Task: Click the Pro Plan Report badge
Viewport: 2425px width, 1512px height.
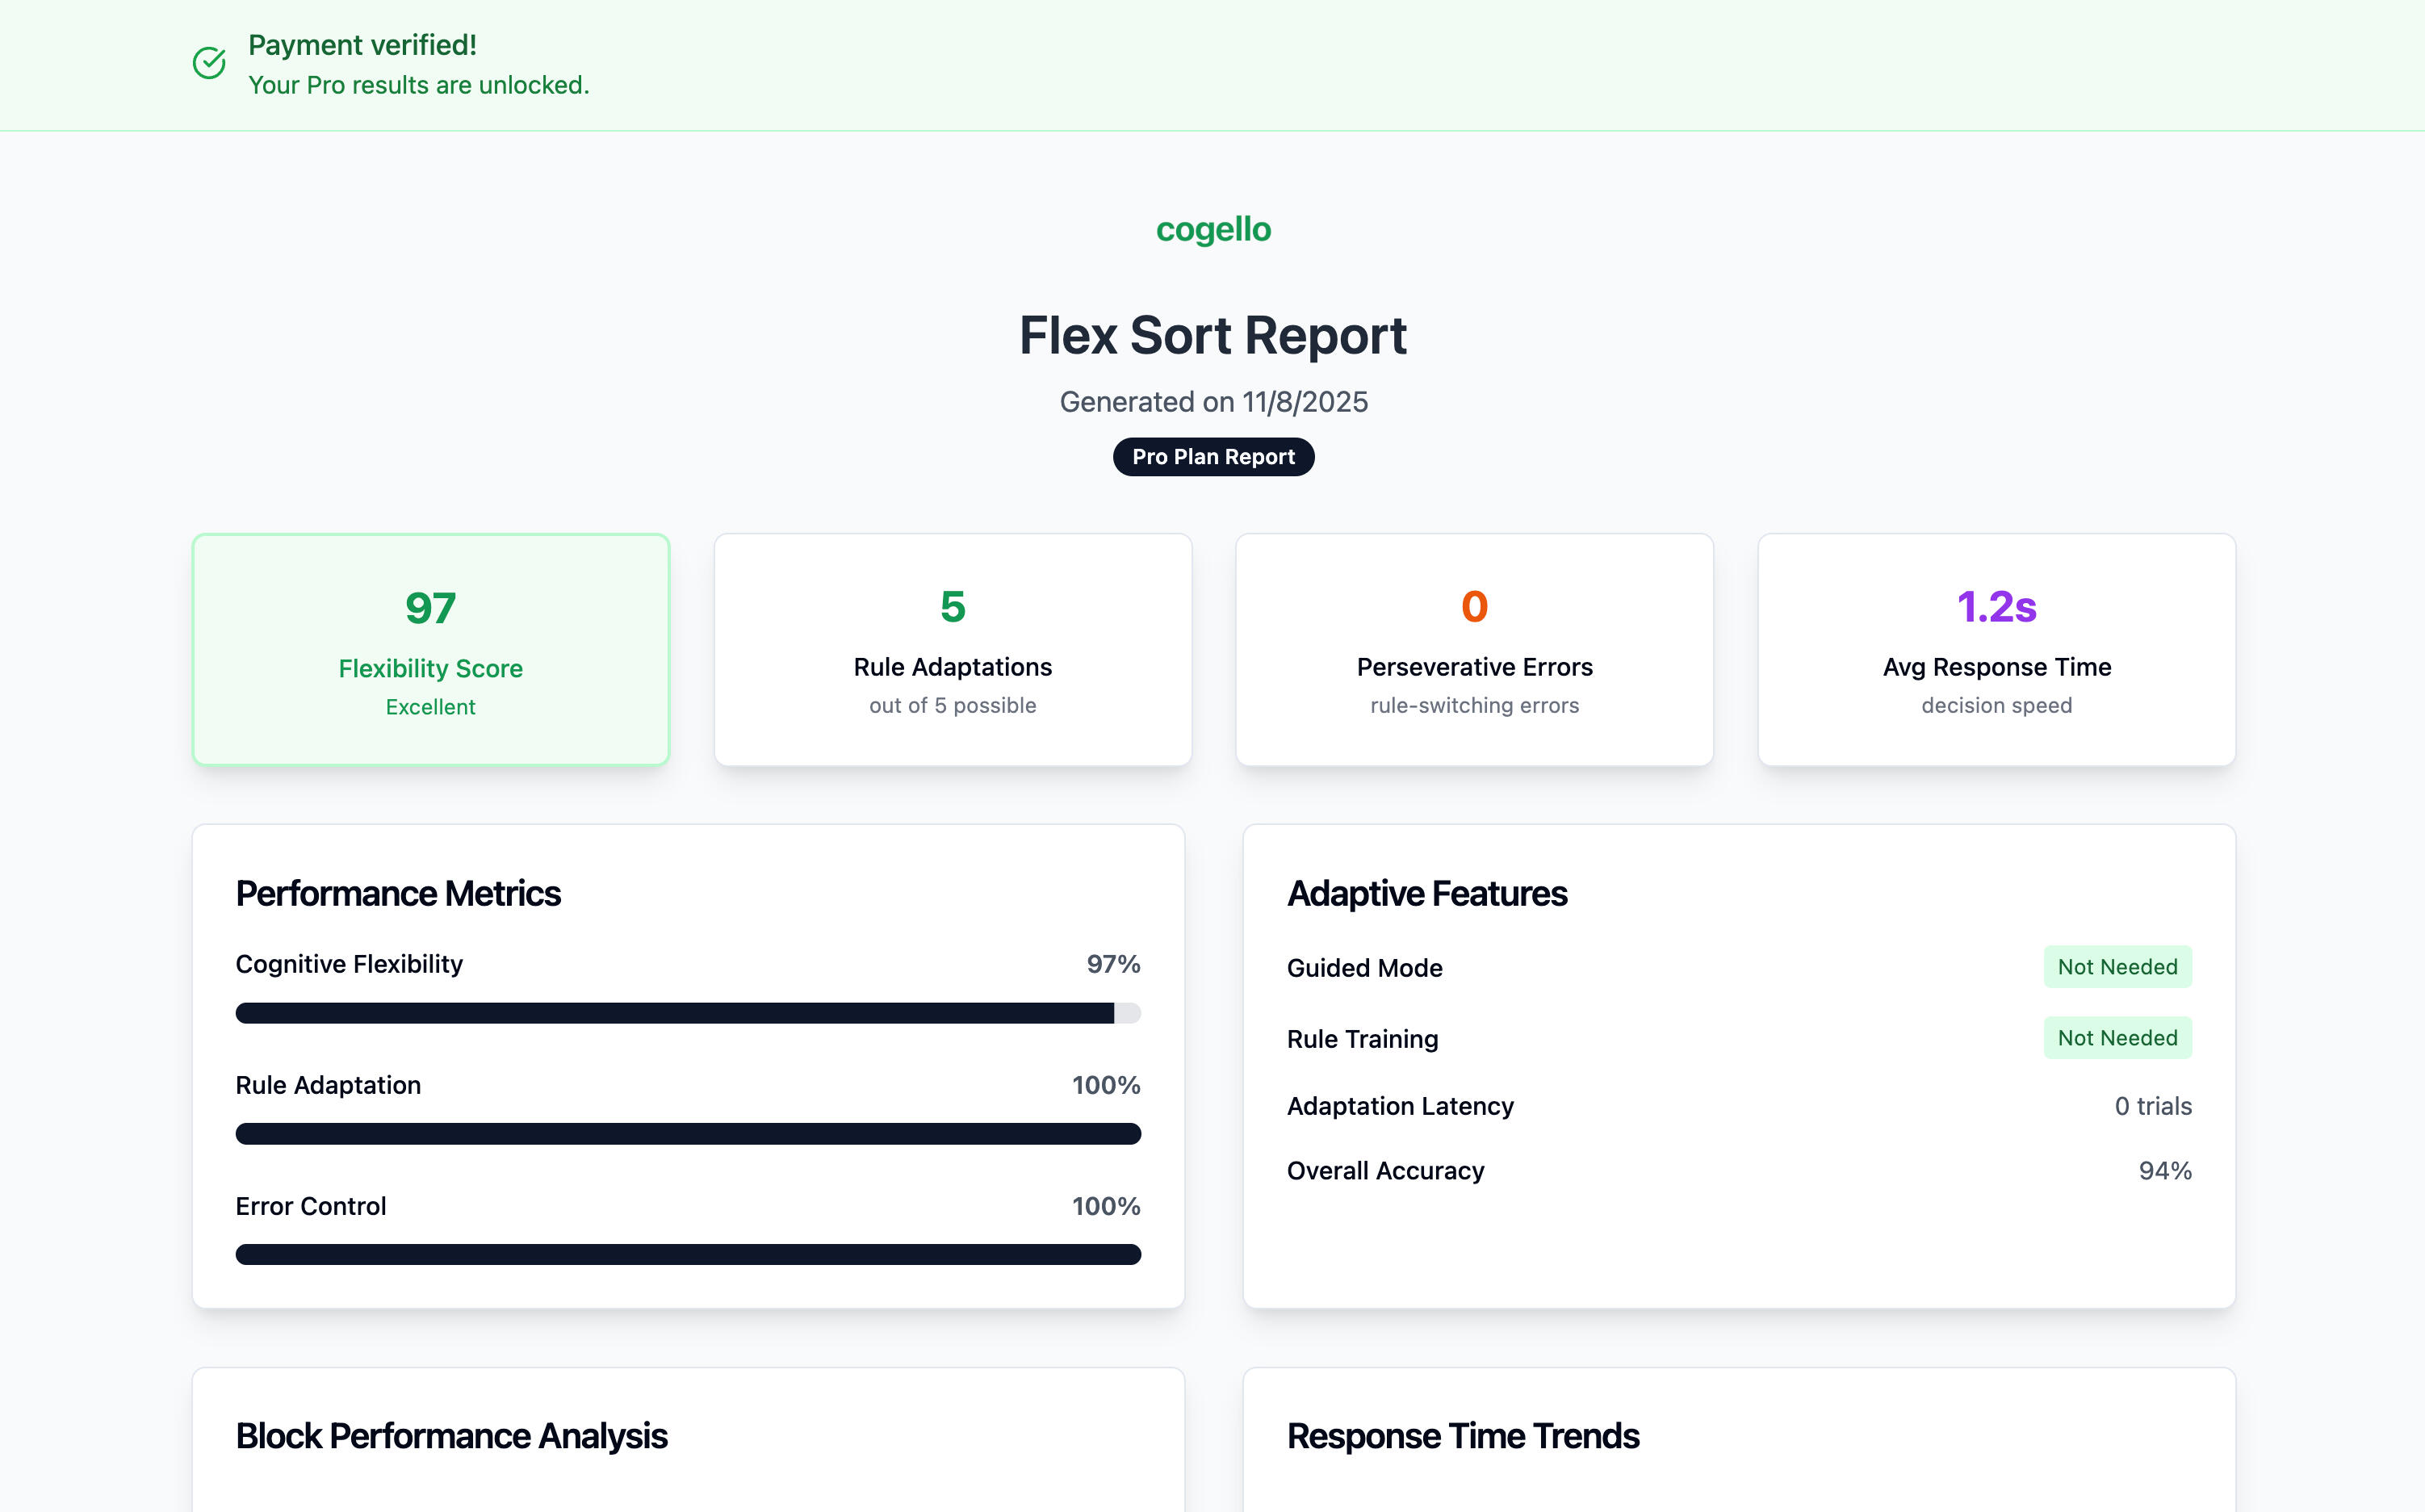Action: tap(1213, 457)
